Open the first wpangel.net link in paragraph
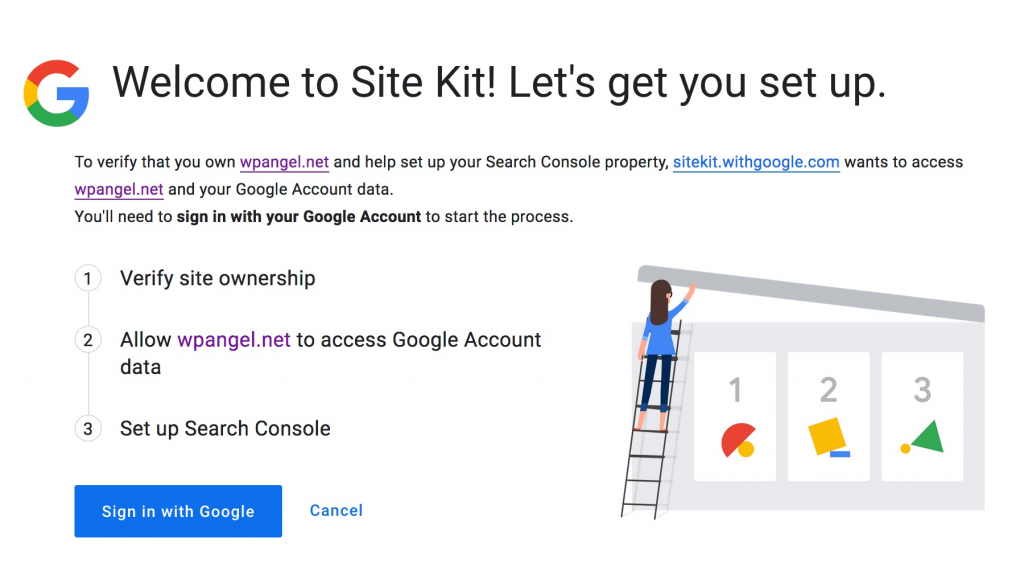The height and width of the screenshot is (583, 1024). click(x=284, y=162)
